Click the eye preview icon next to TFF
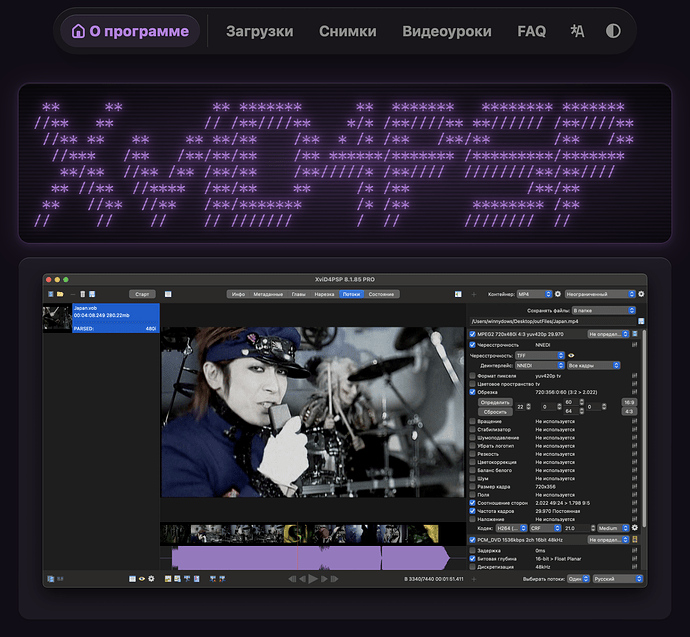The width and height of the screenshot is (690, 637). tap(571, 355)
